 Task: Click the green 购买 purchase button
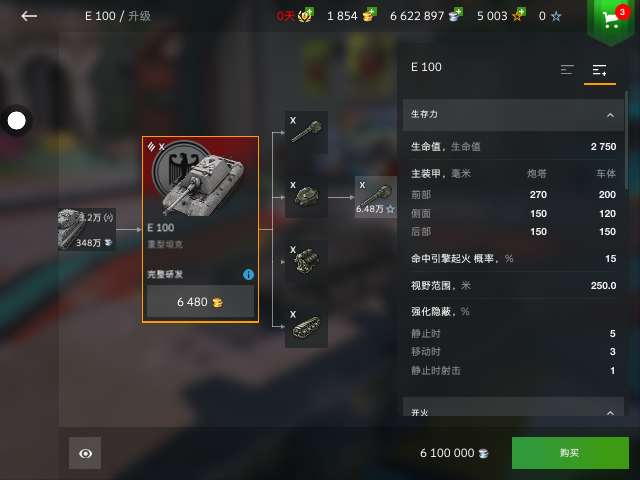(x=570, y=453)
